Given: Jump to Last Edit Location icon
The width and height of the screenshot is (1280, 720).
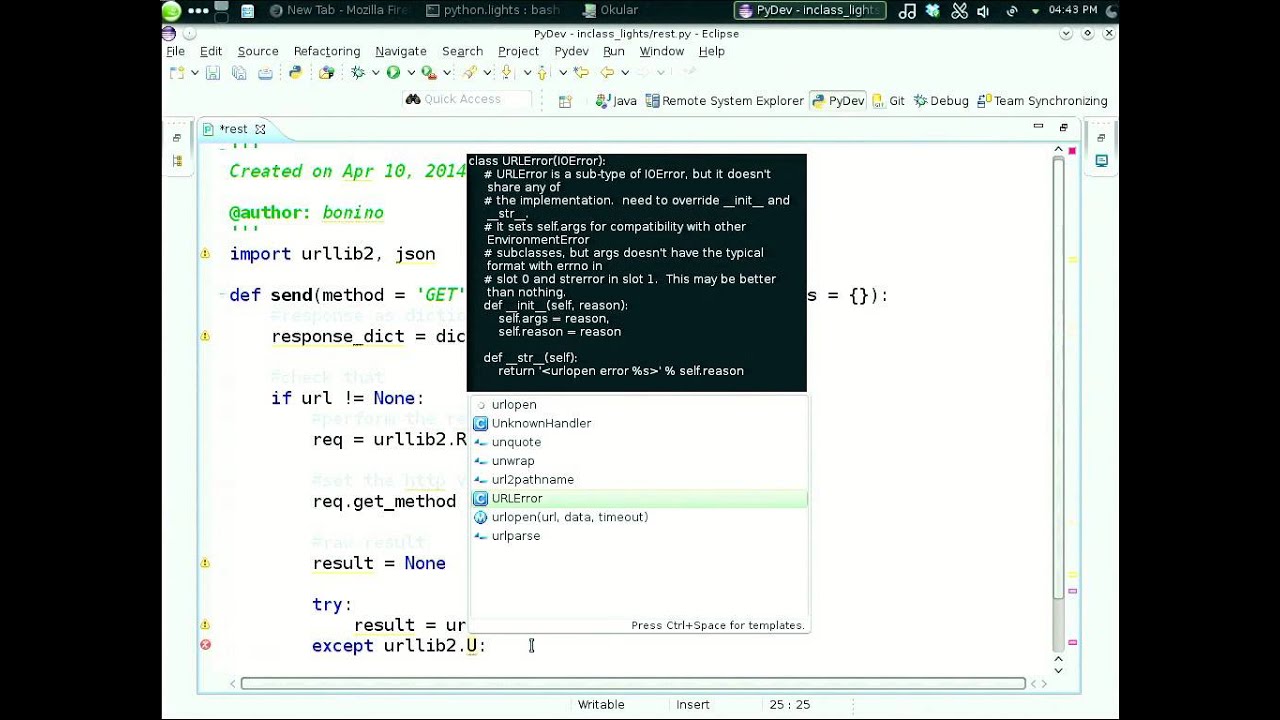Looking at the screenshot, I should pyautogui.click(x=581, y=72).
